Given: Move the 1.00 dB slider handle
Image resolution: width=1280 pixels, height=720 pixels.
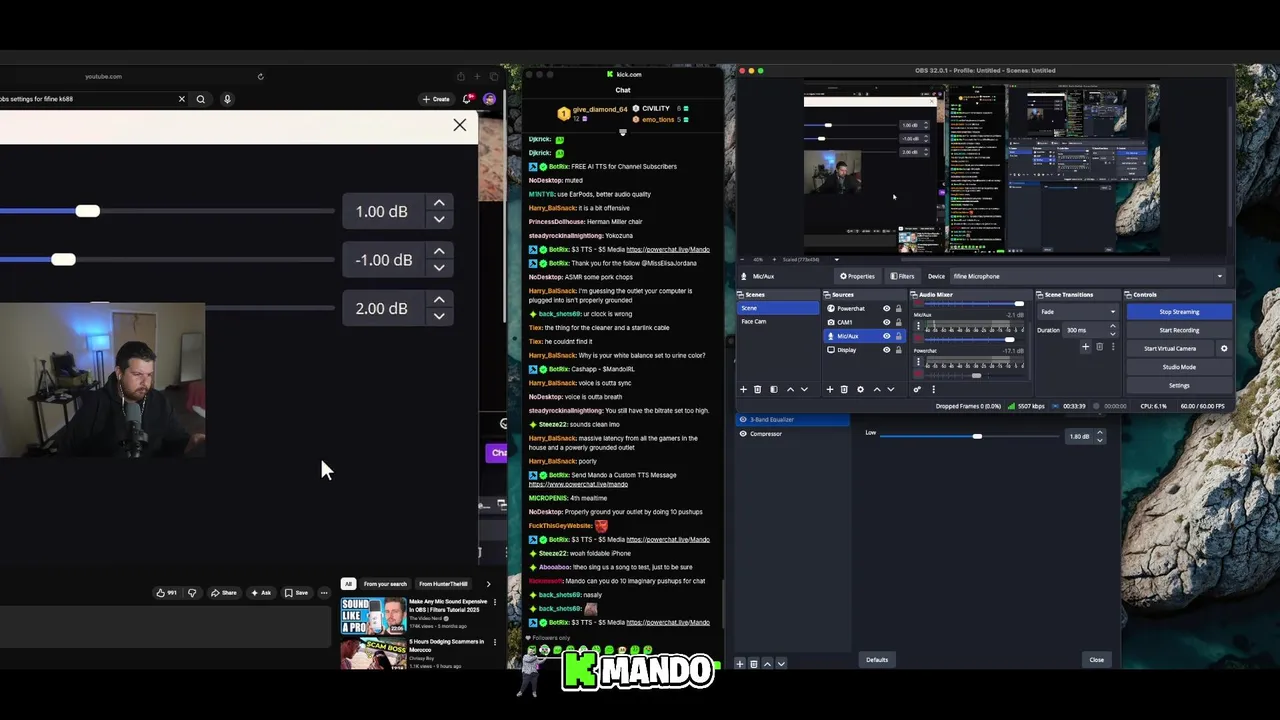Looking at the screenshot, I should 87,211.
